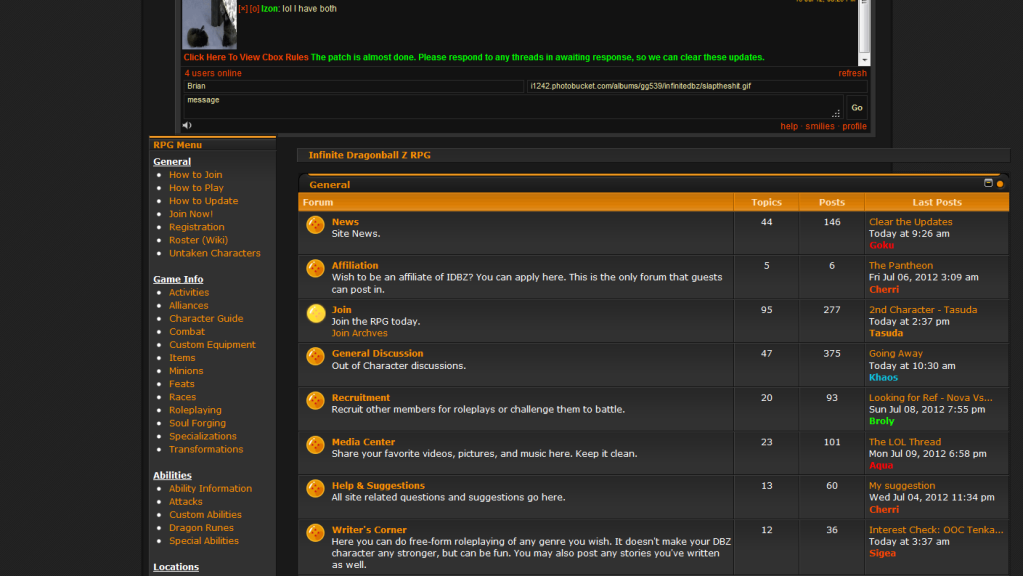Open last post Clear the Updates
1023x576 pixels.
coord(911,222)
